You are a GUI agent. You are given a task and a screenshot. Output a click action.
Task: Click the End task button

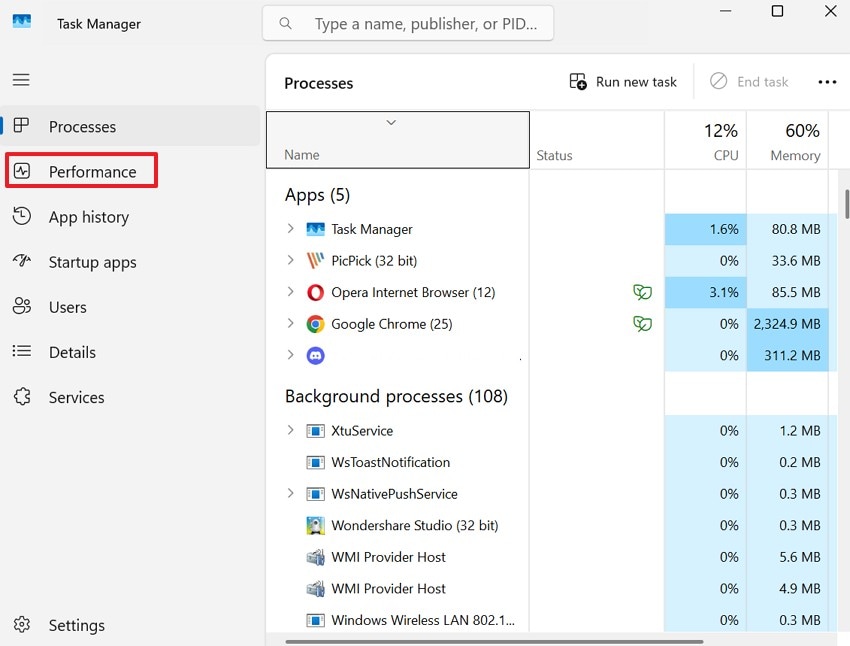(749, 81)
